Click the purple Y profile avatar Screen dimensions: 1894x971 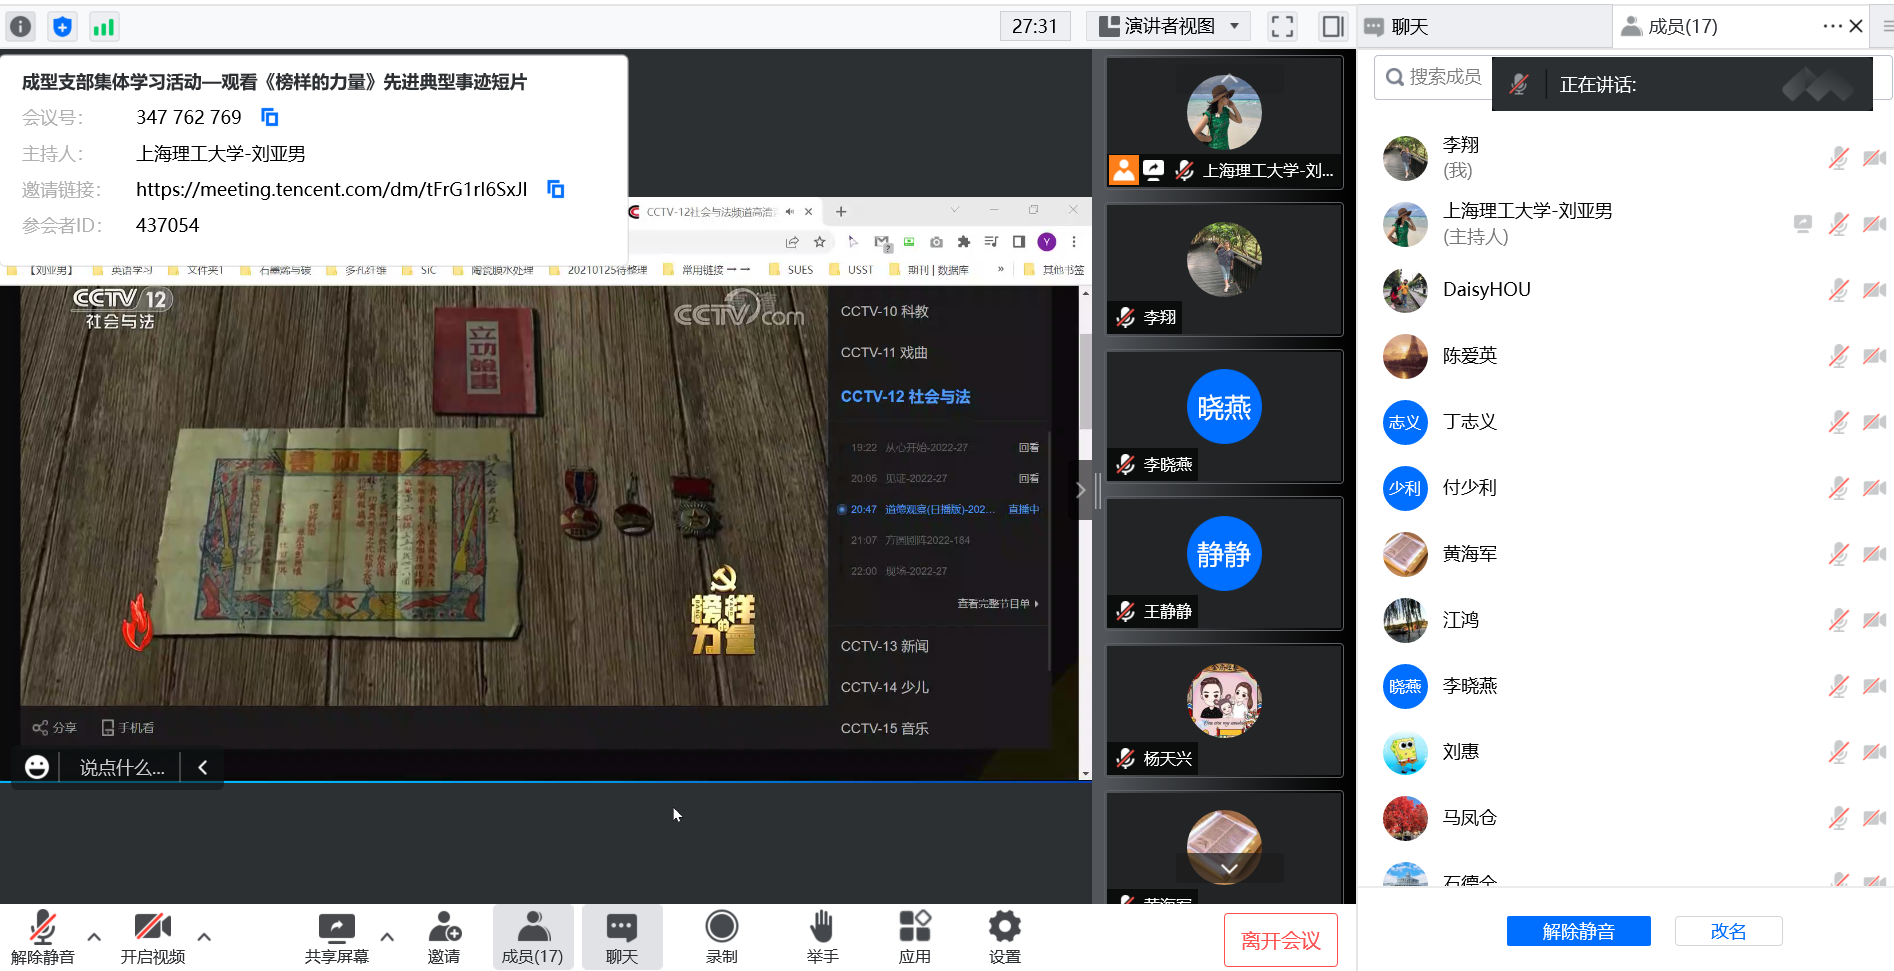pos(1047,241)
